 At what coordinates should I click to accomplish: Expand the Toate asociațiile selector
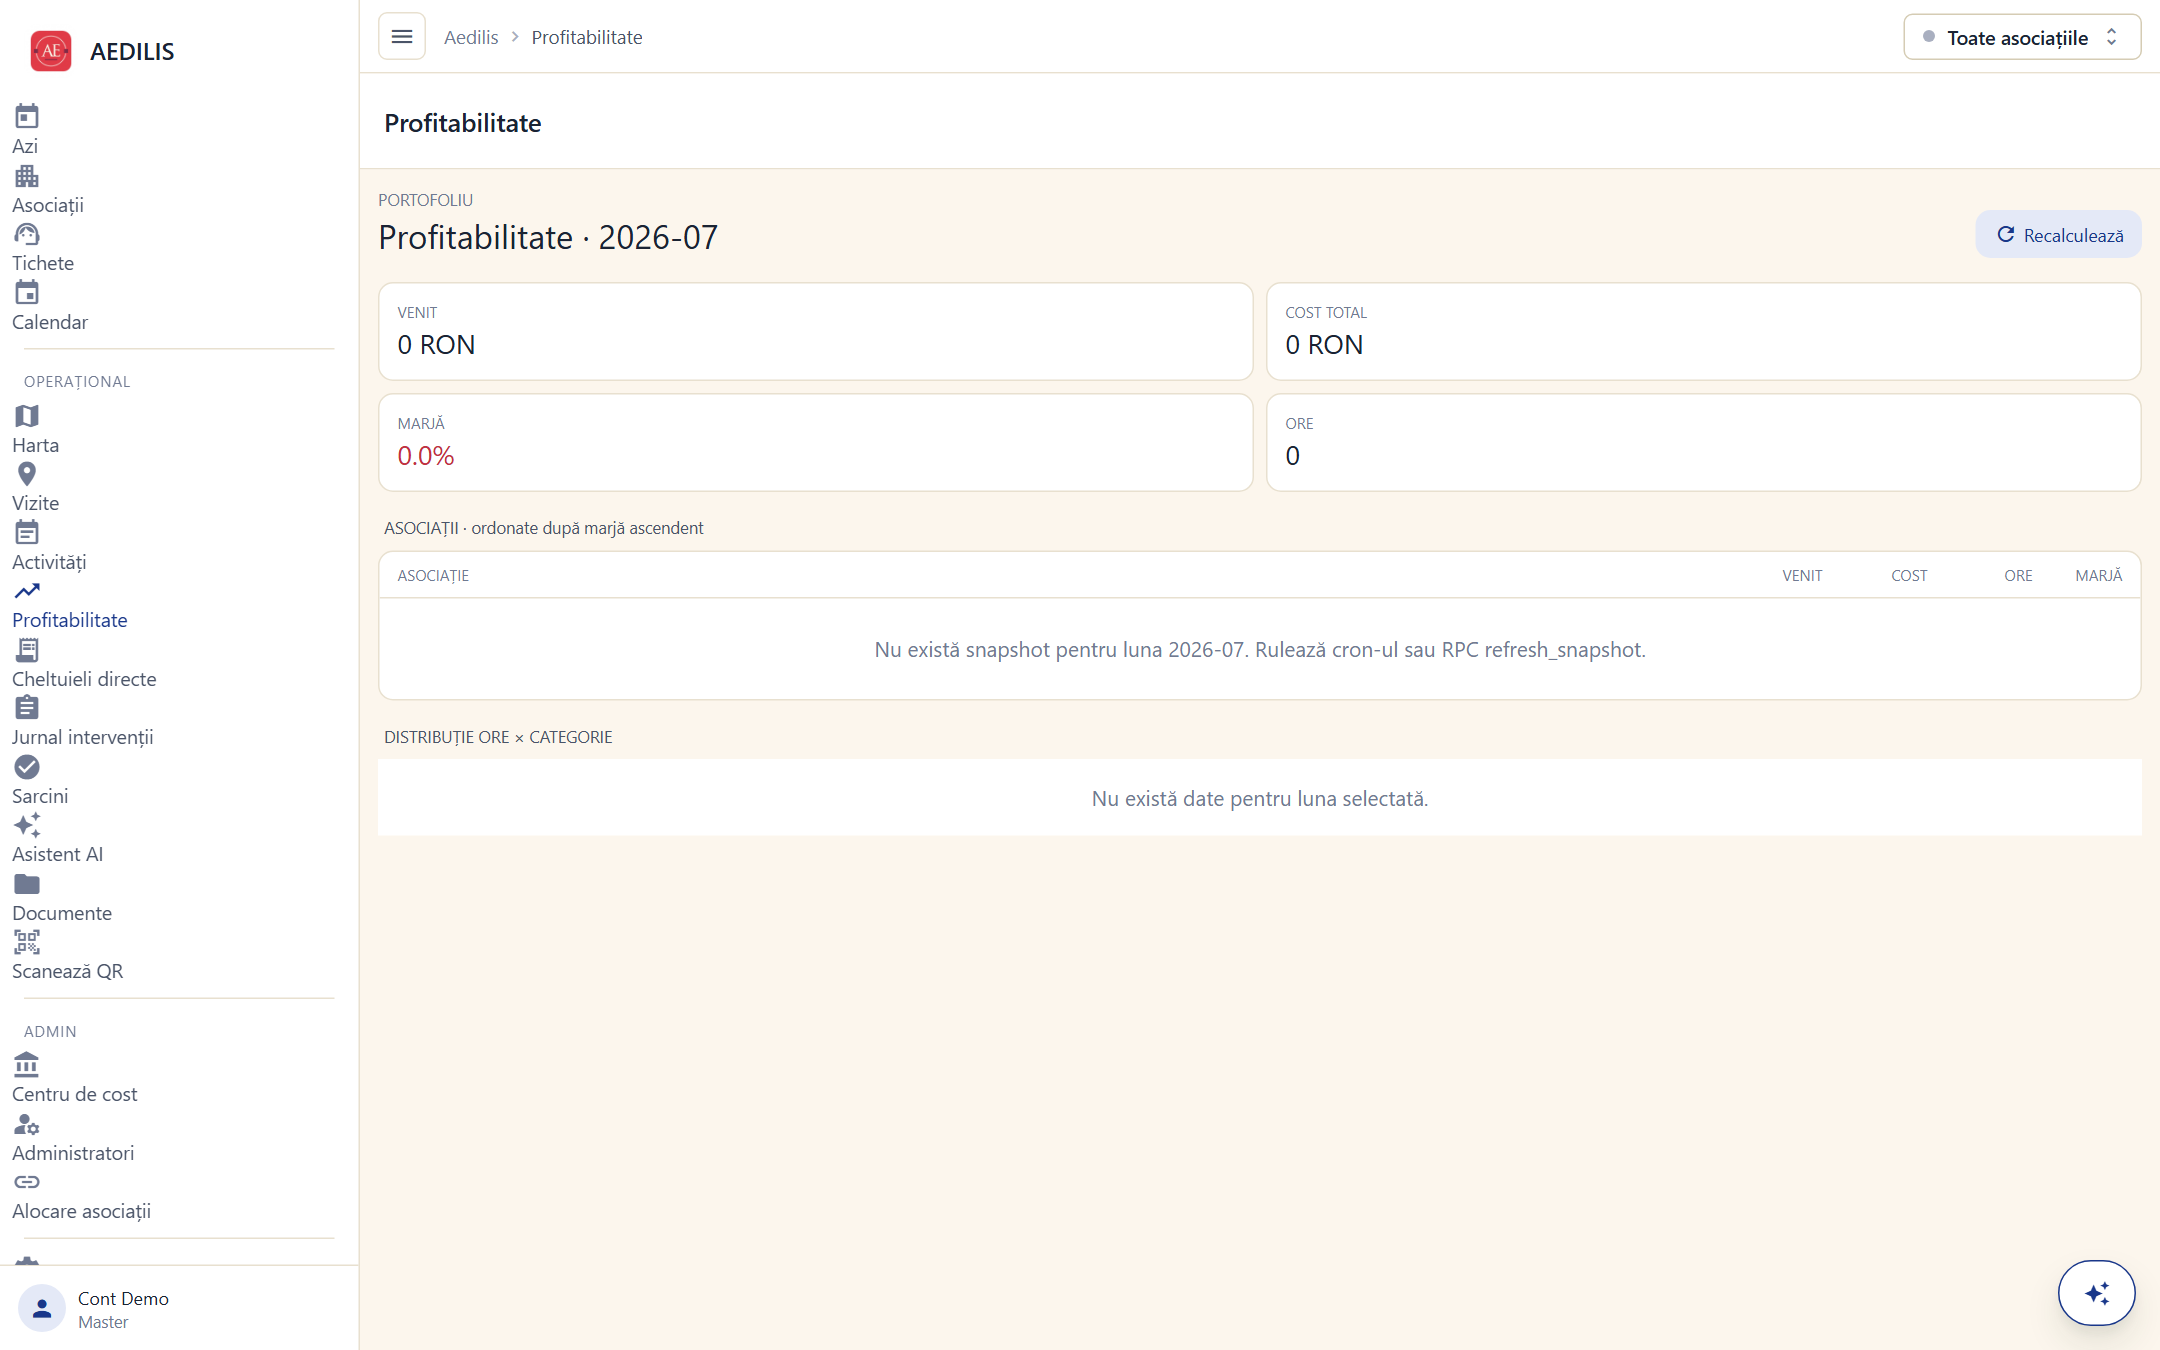2022,37
